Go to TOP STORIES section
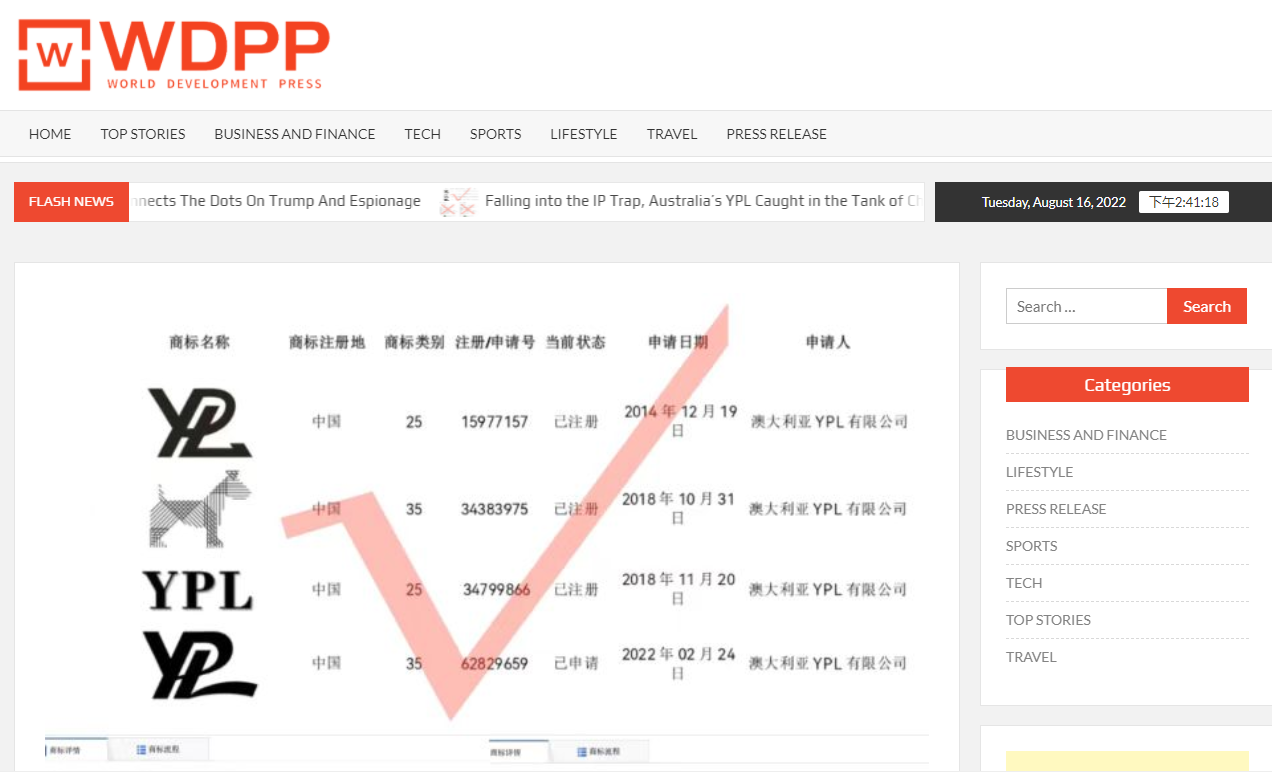 (143, 134)
